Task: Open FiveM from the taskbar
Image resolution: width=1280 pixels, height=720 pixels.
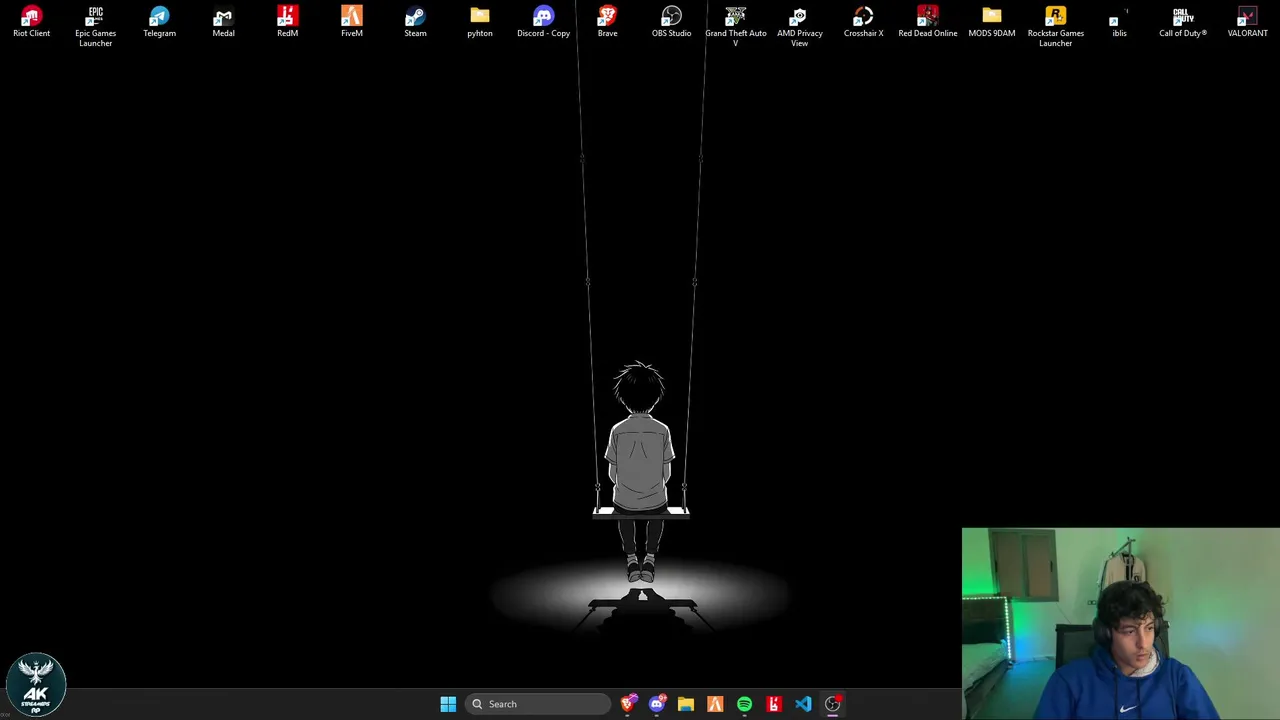Action: (x=715, y=704)
